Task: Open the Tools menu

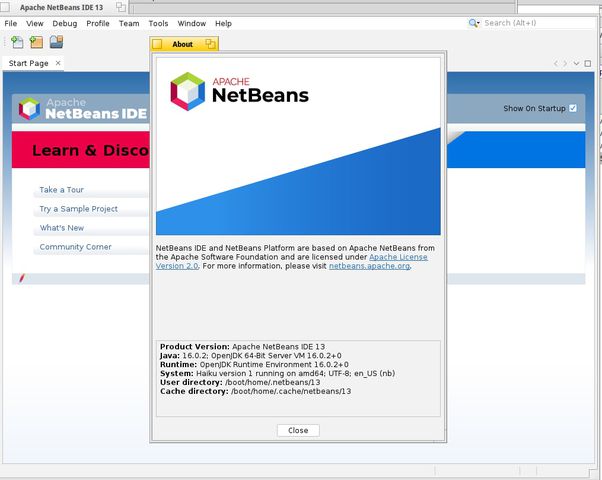Action: click(x=159, y=23)
